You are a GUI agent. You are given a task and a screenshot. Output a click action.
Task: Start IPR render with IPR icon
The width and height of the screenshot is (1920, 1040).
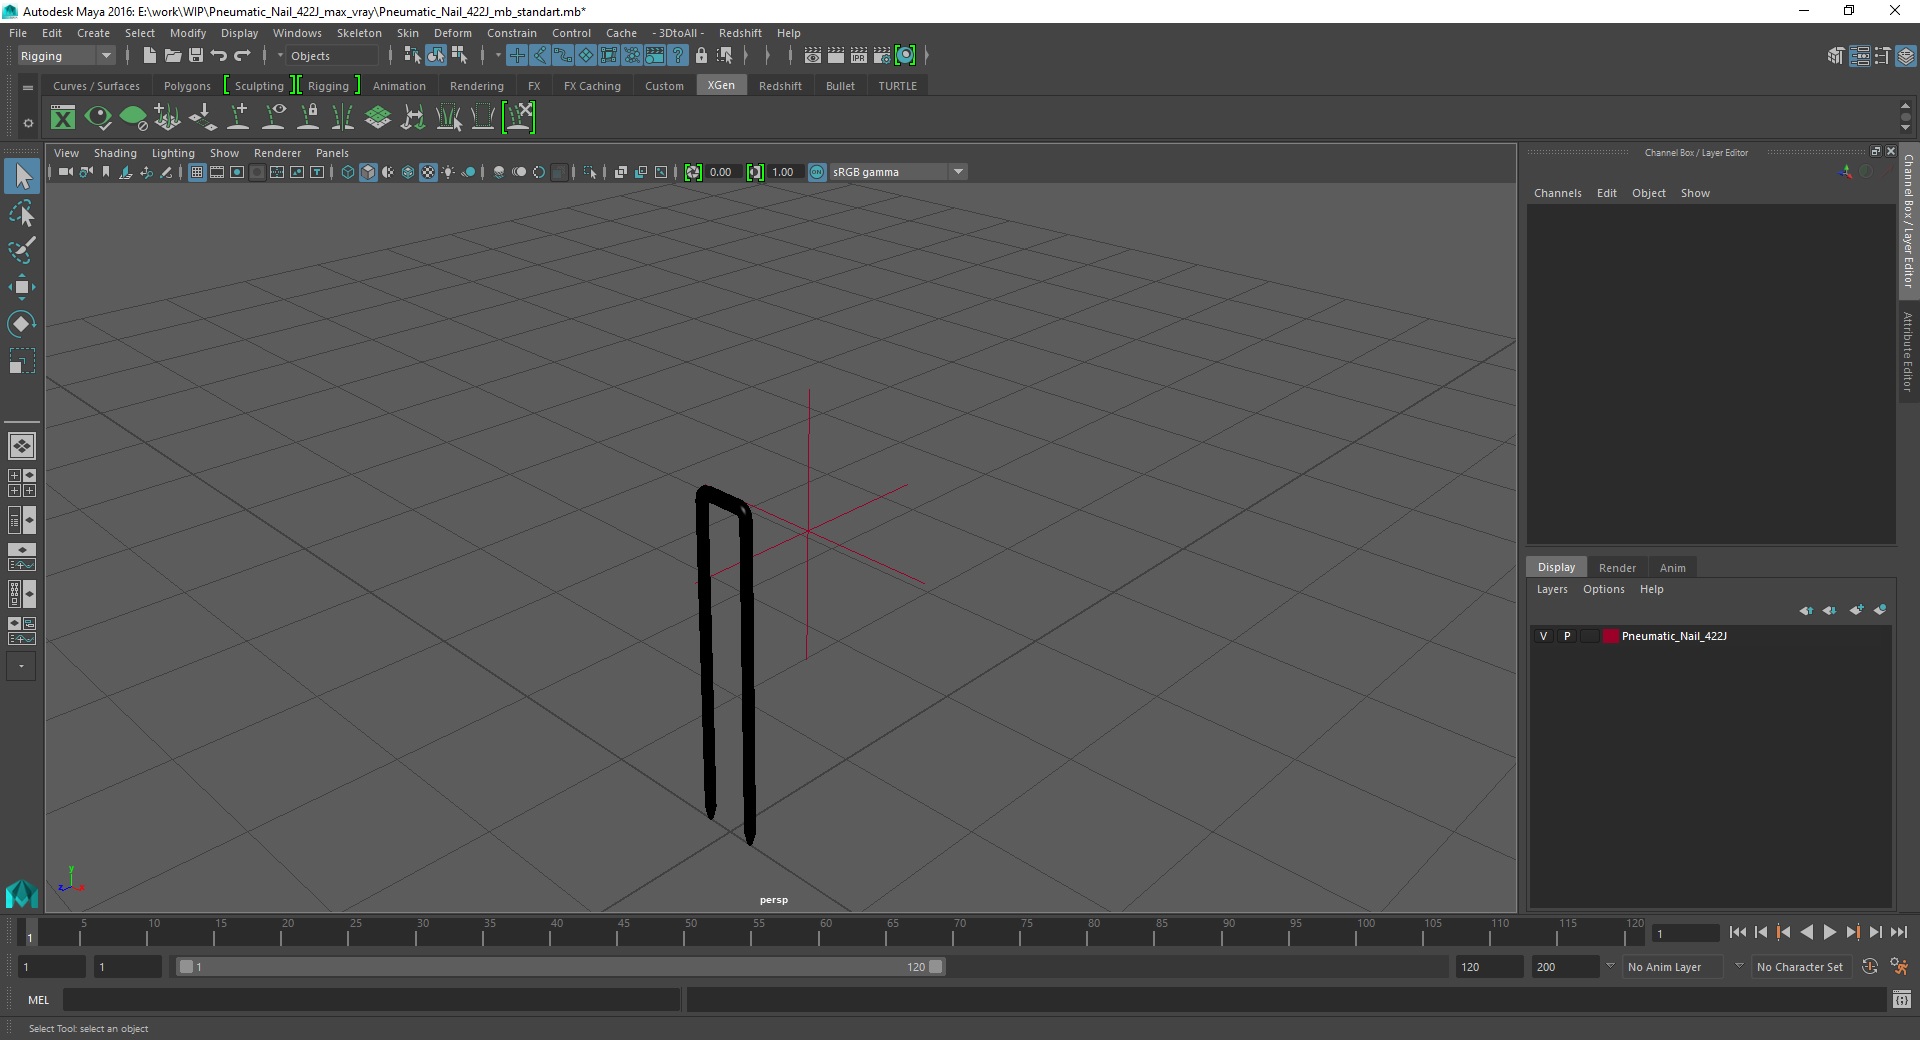tap(859, 56)
